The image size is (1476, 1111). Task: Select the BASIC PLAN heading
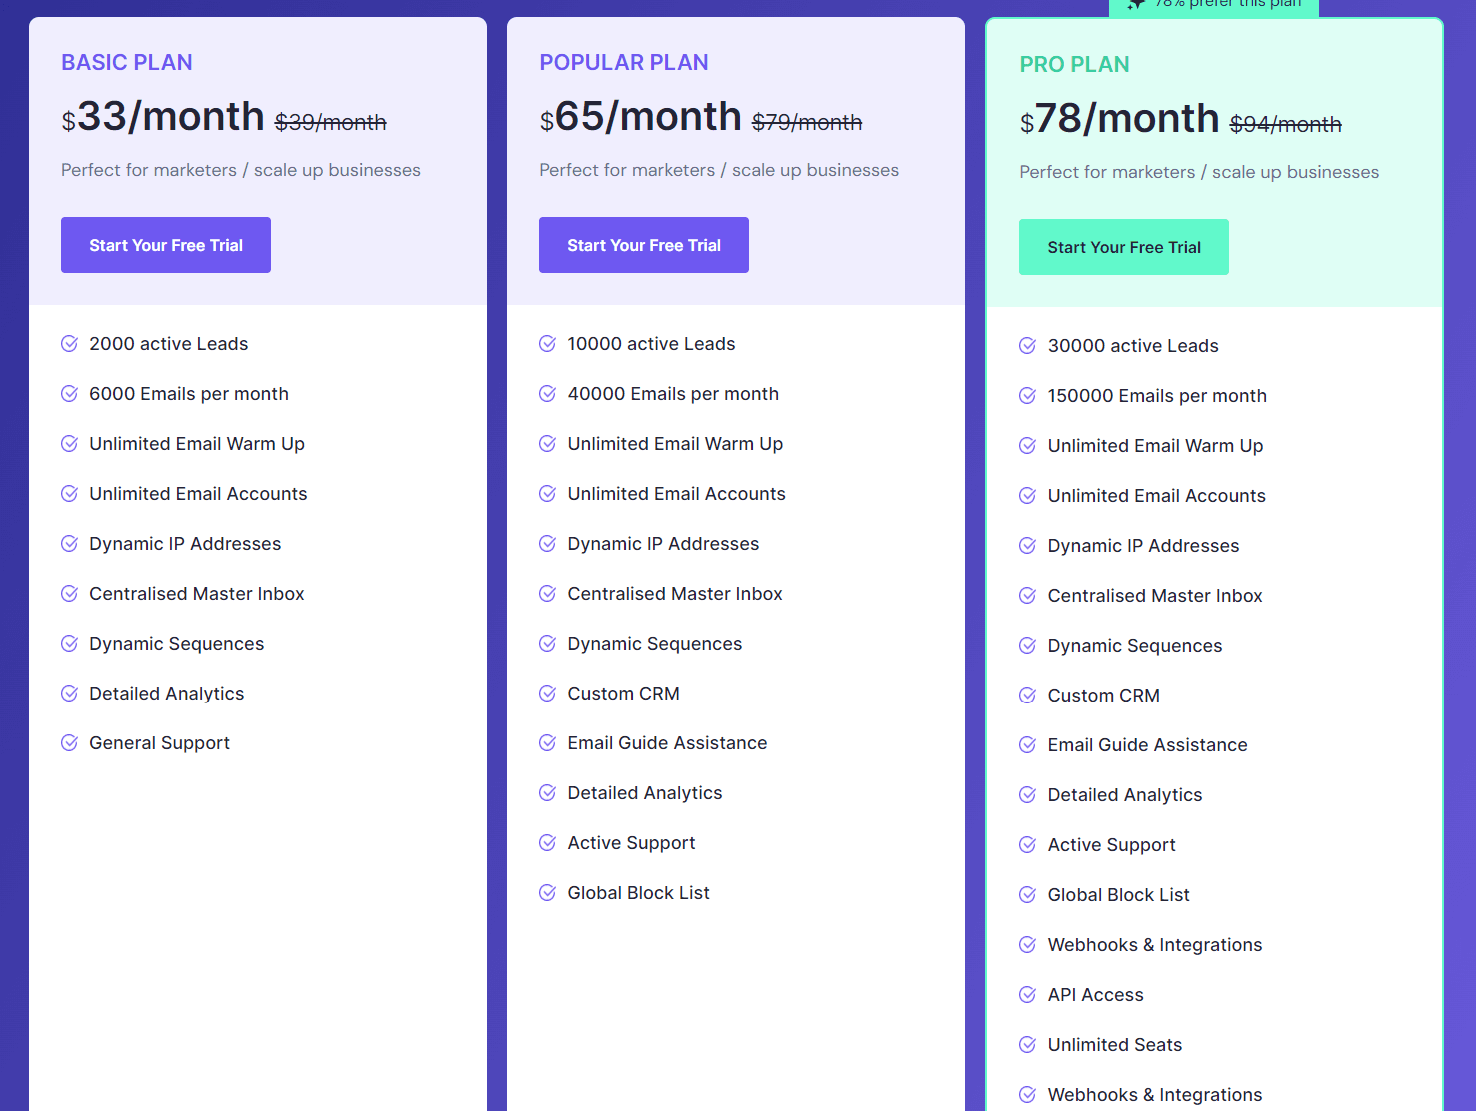(126, 62)
